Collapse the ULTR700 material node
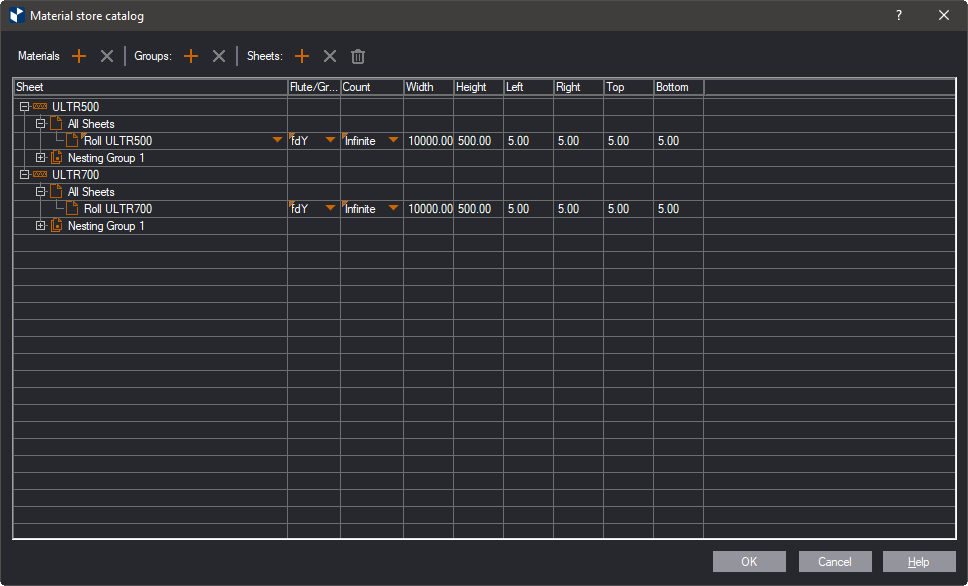Image resolution: width=968 pixels, height=586 pixels. (x=24, y=175)
